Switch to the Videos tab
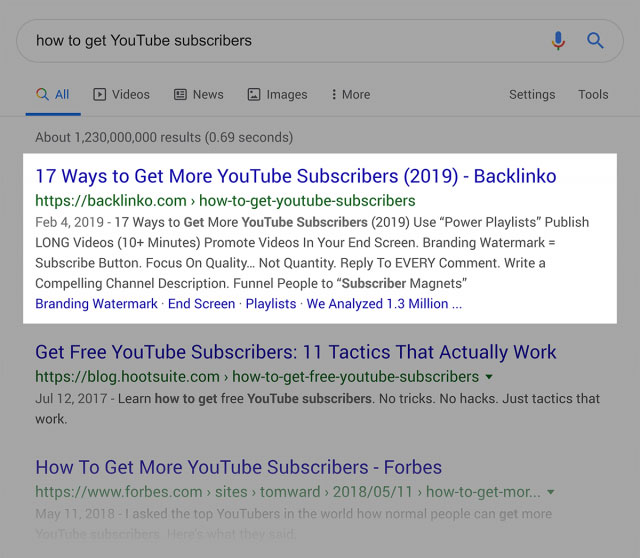The image size is (640, 558). click(122, 94)
